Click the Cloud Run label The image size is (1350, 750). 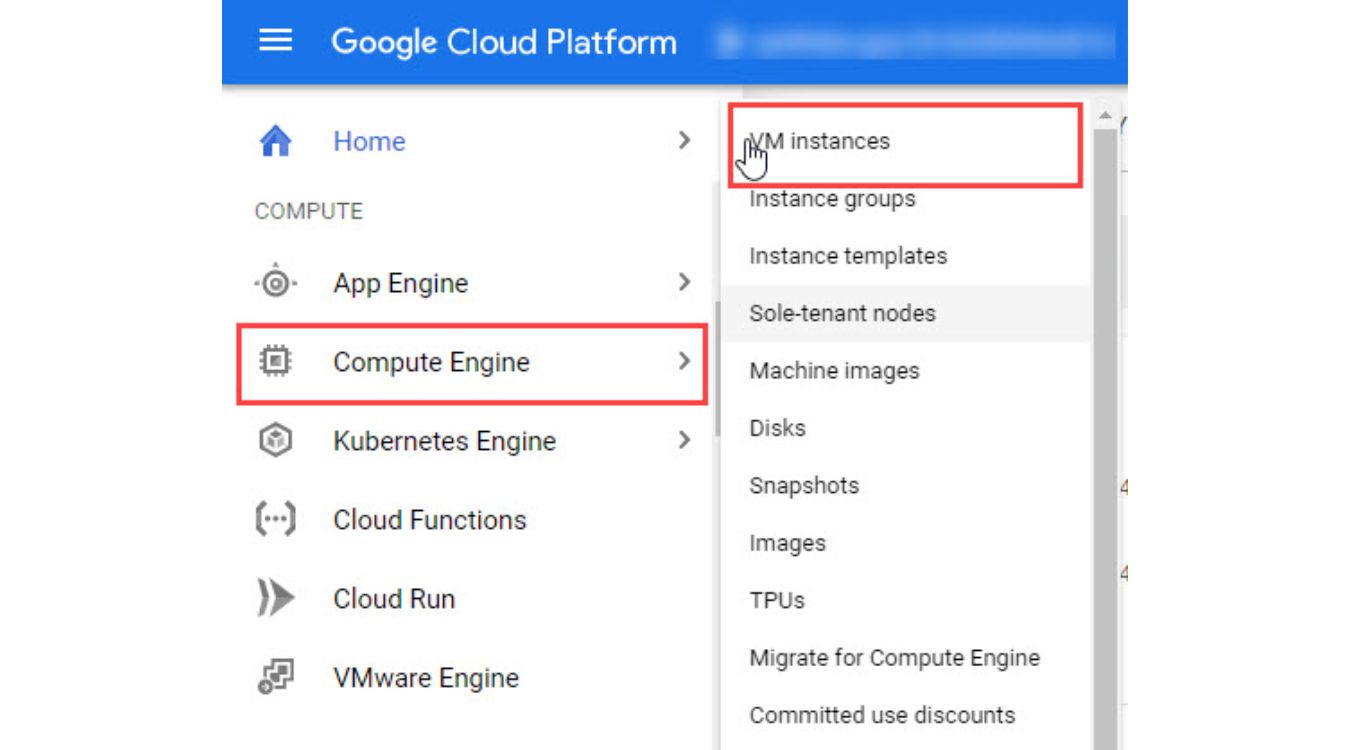[x=394, y=599]
